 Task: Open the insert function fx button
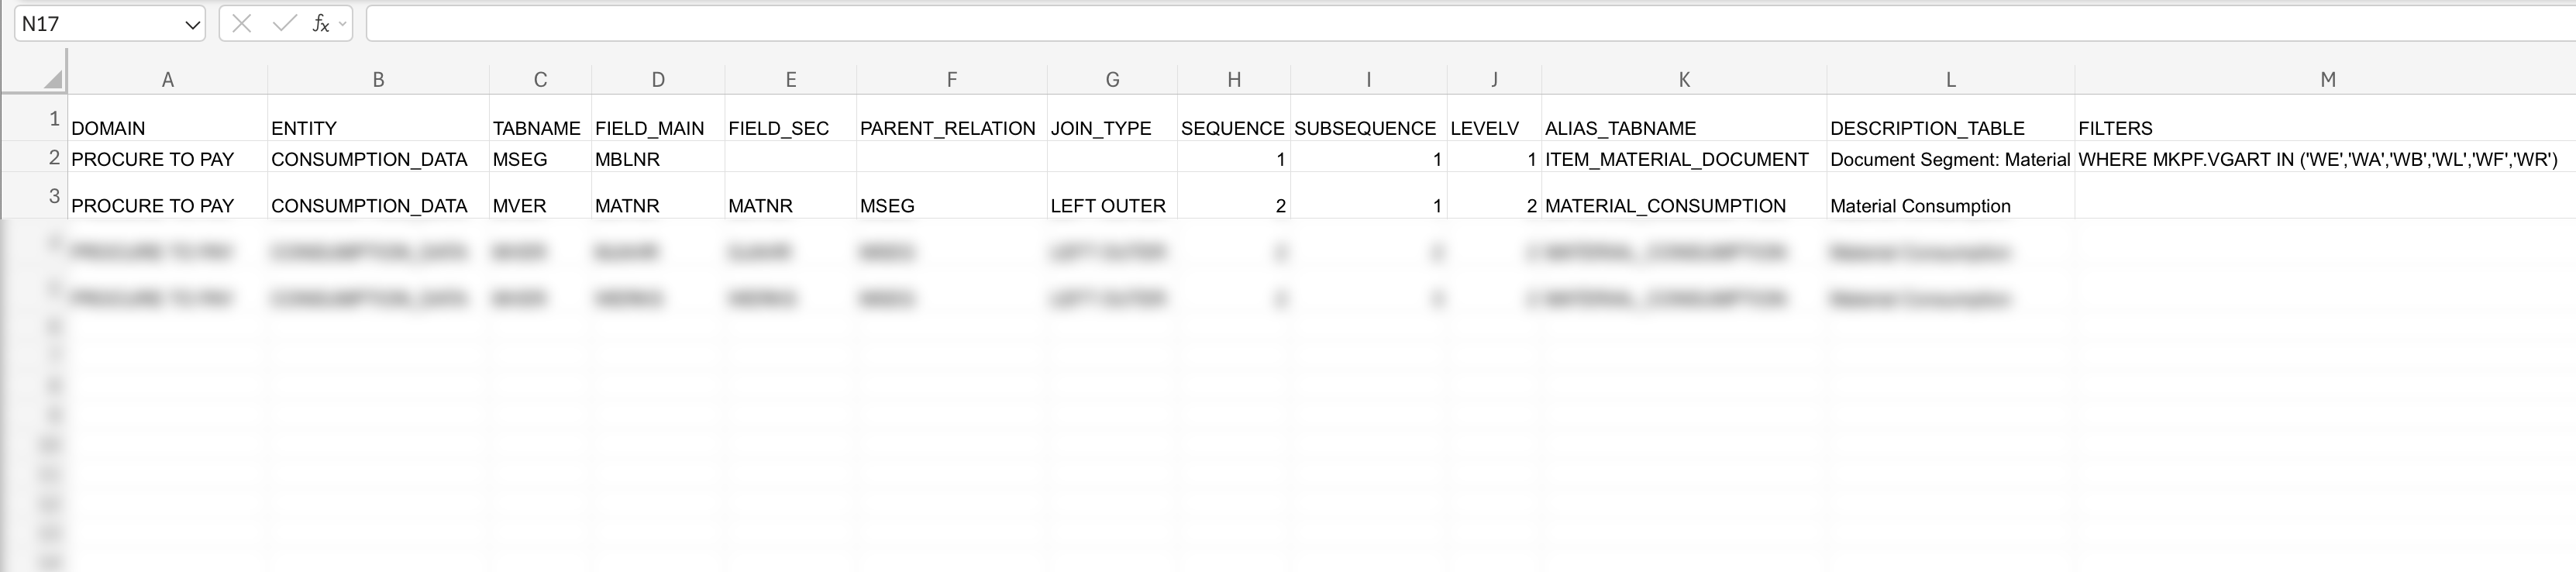click(x=320, y=24)
